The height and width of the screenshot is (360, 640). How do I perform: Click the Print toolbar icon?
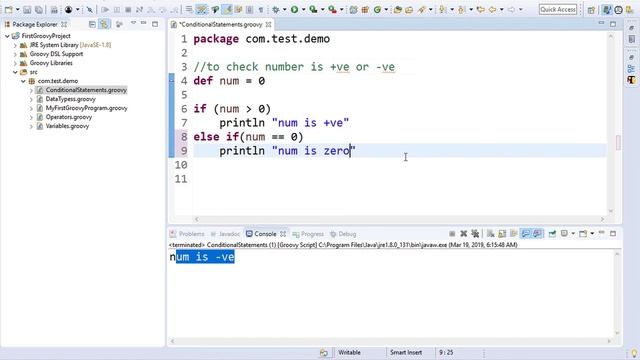pos(54,9)
